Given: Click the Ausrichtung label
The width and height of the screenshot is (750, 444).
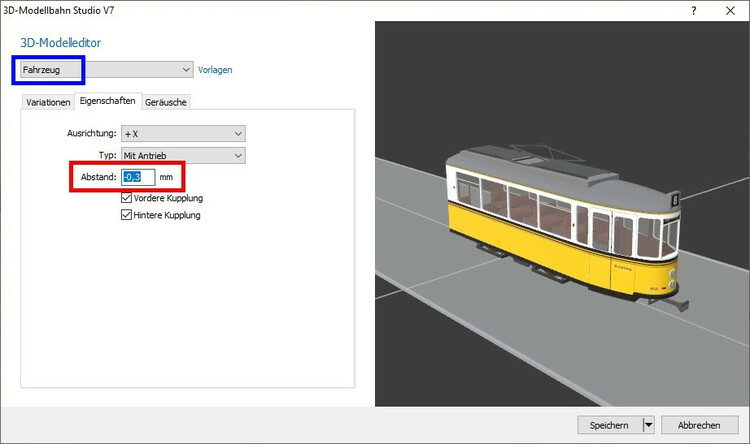Looking at the screenshot, I should click(x=91, y=133).
